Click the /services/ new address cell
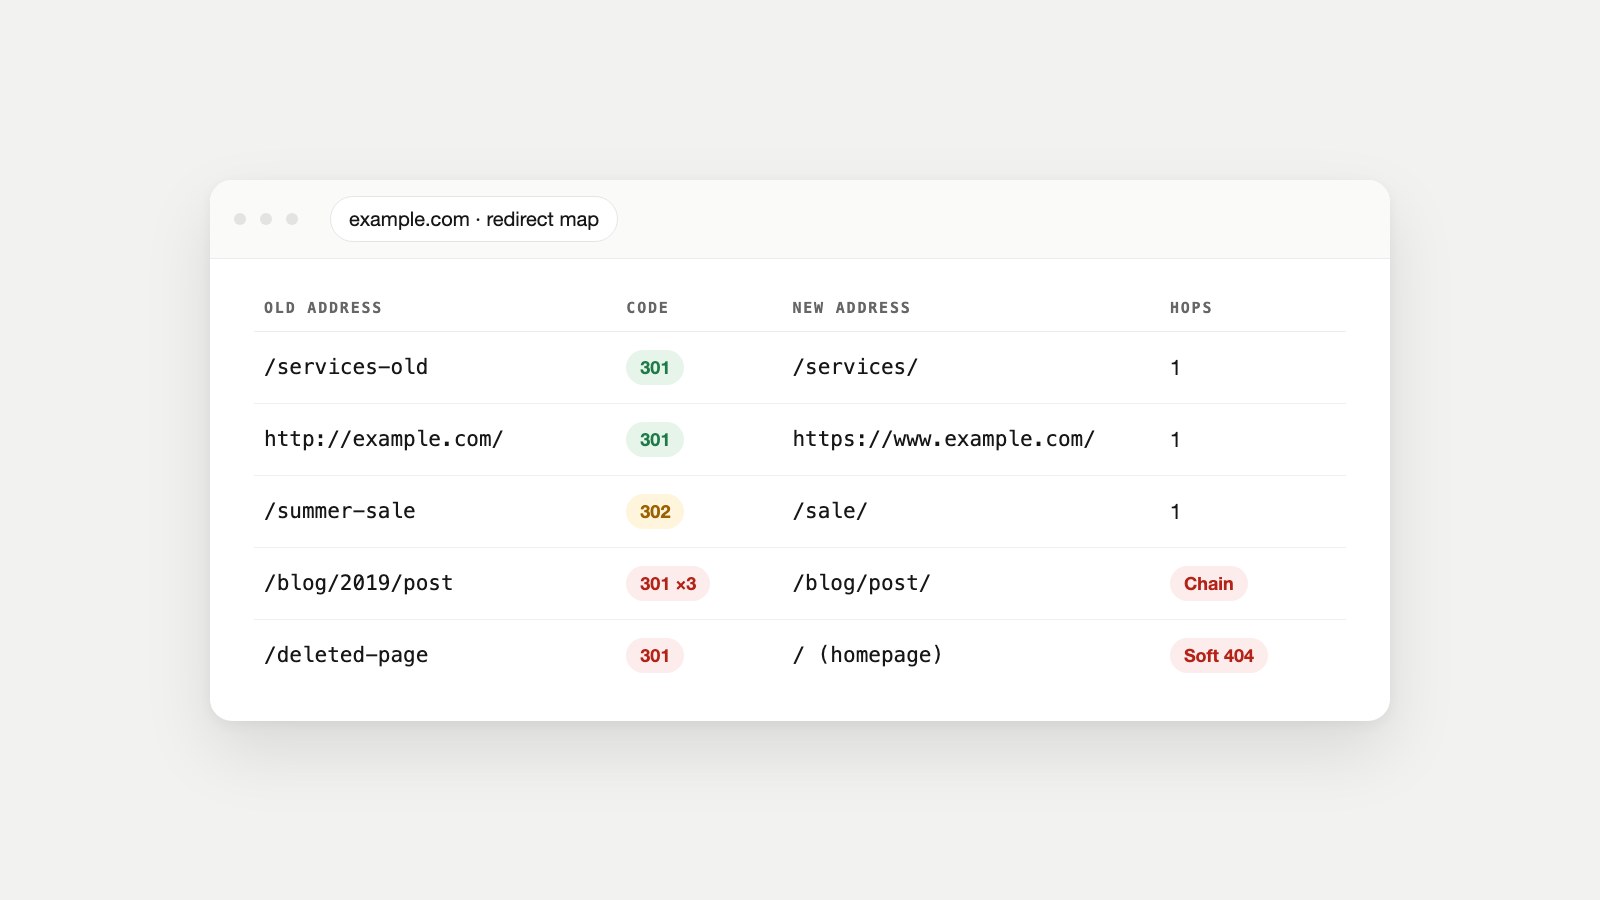1600x900 pixels. 855,367
